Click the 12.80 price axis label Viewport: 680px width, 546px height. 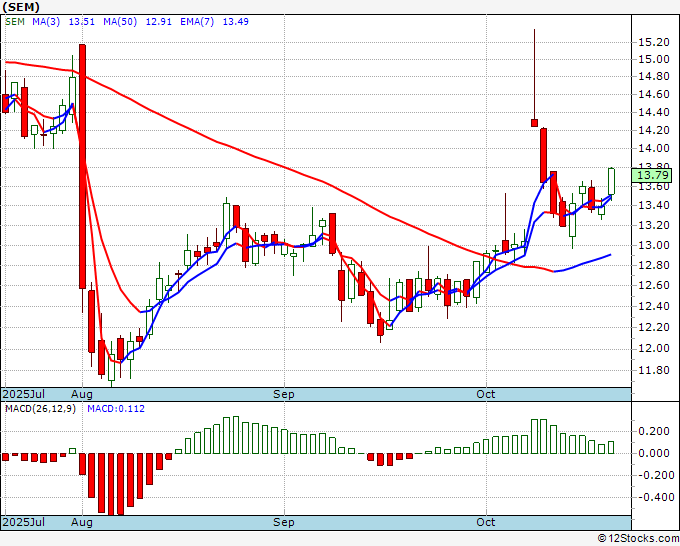coord(654,265)
